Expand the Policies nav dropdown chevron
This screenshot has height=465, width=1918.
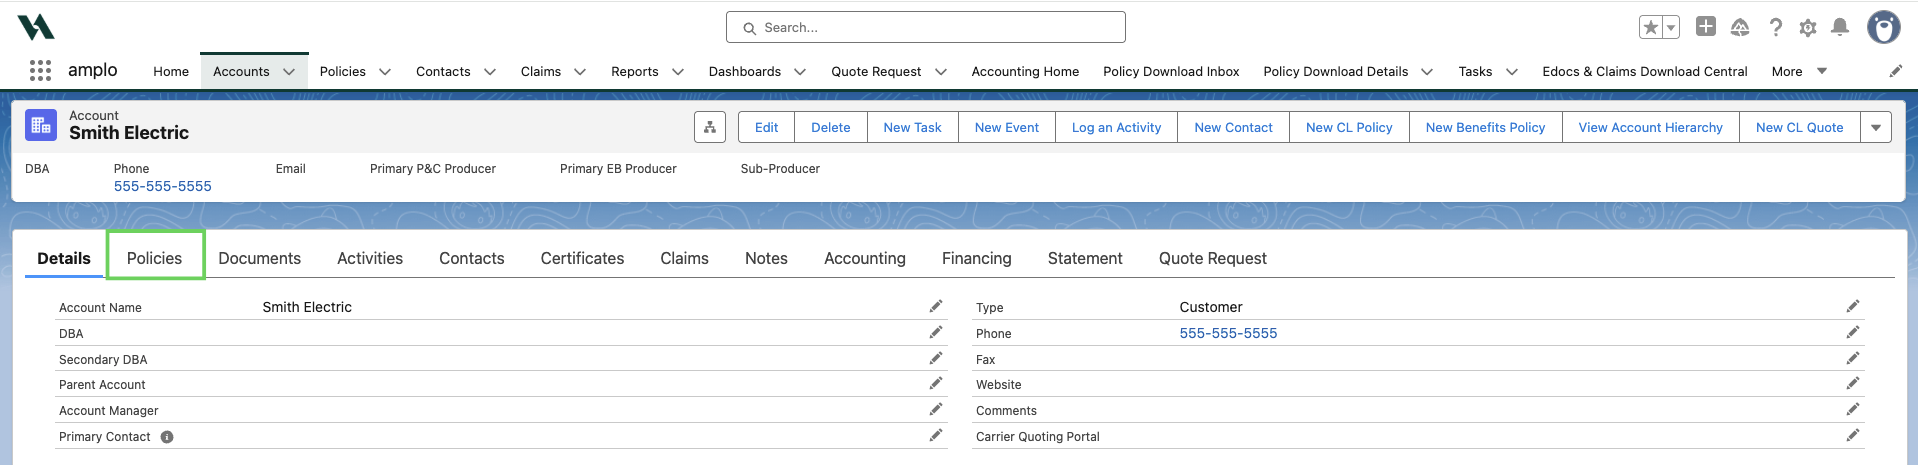click(x=385, y=72)
